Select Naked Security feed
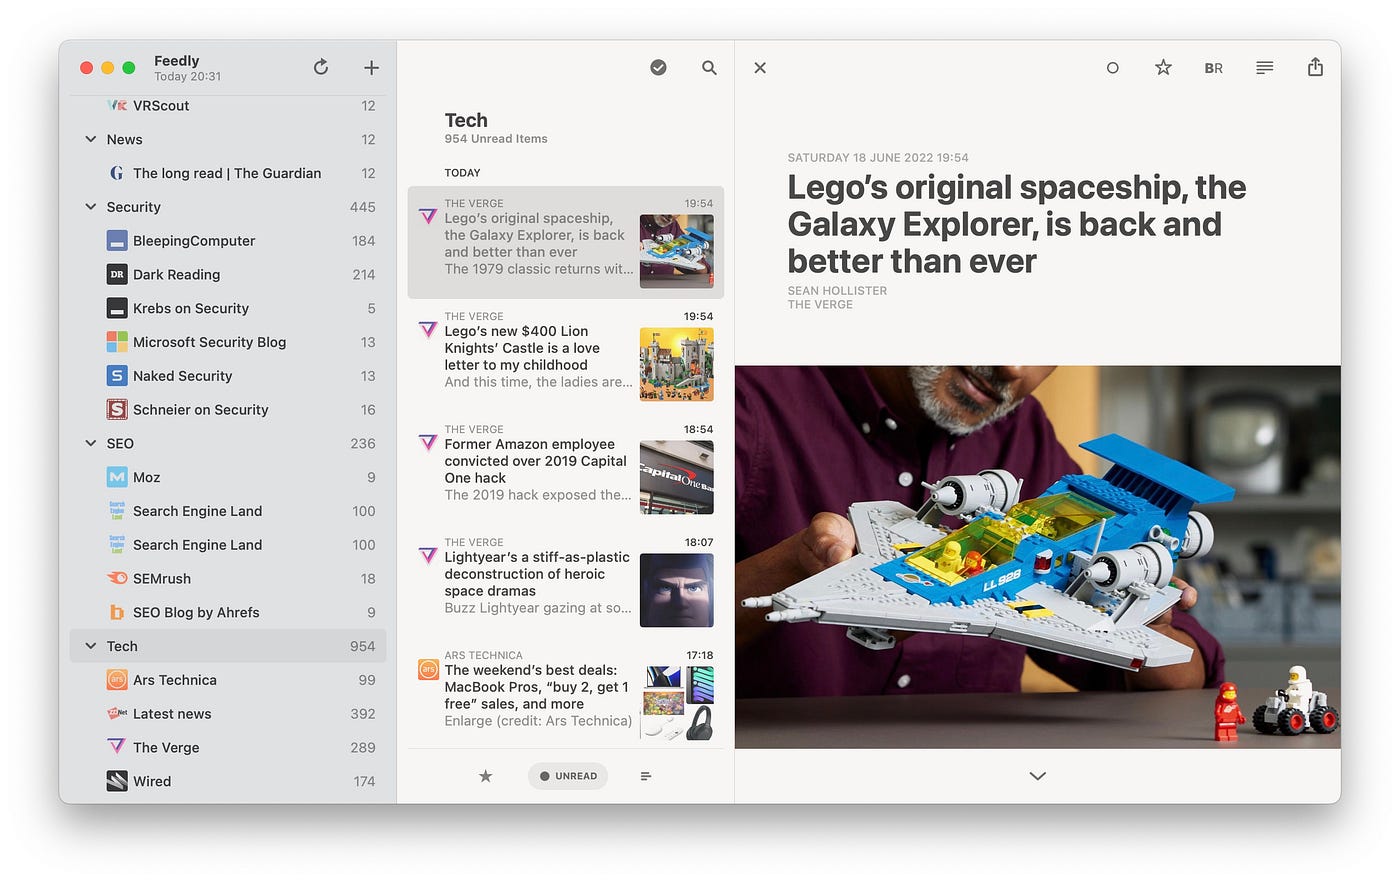The height and width of the screenshot is (882, 1400). click(228, 376)
